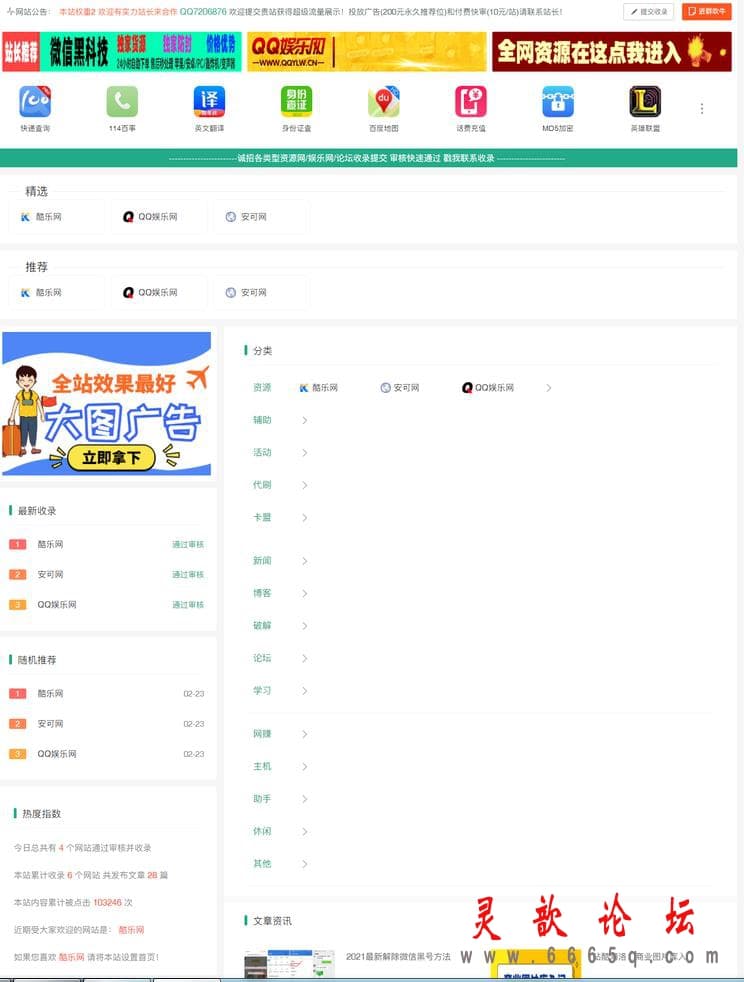This screenshot has height=982, width=744.
Task: Click 安可网 logo in 推荐 section
Action: pyautogui.click(x=230, y=292)
